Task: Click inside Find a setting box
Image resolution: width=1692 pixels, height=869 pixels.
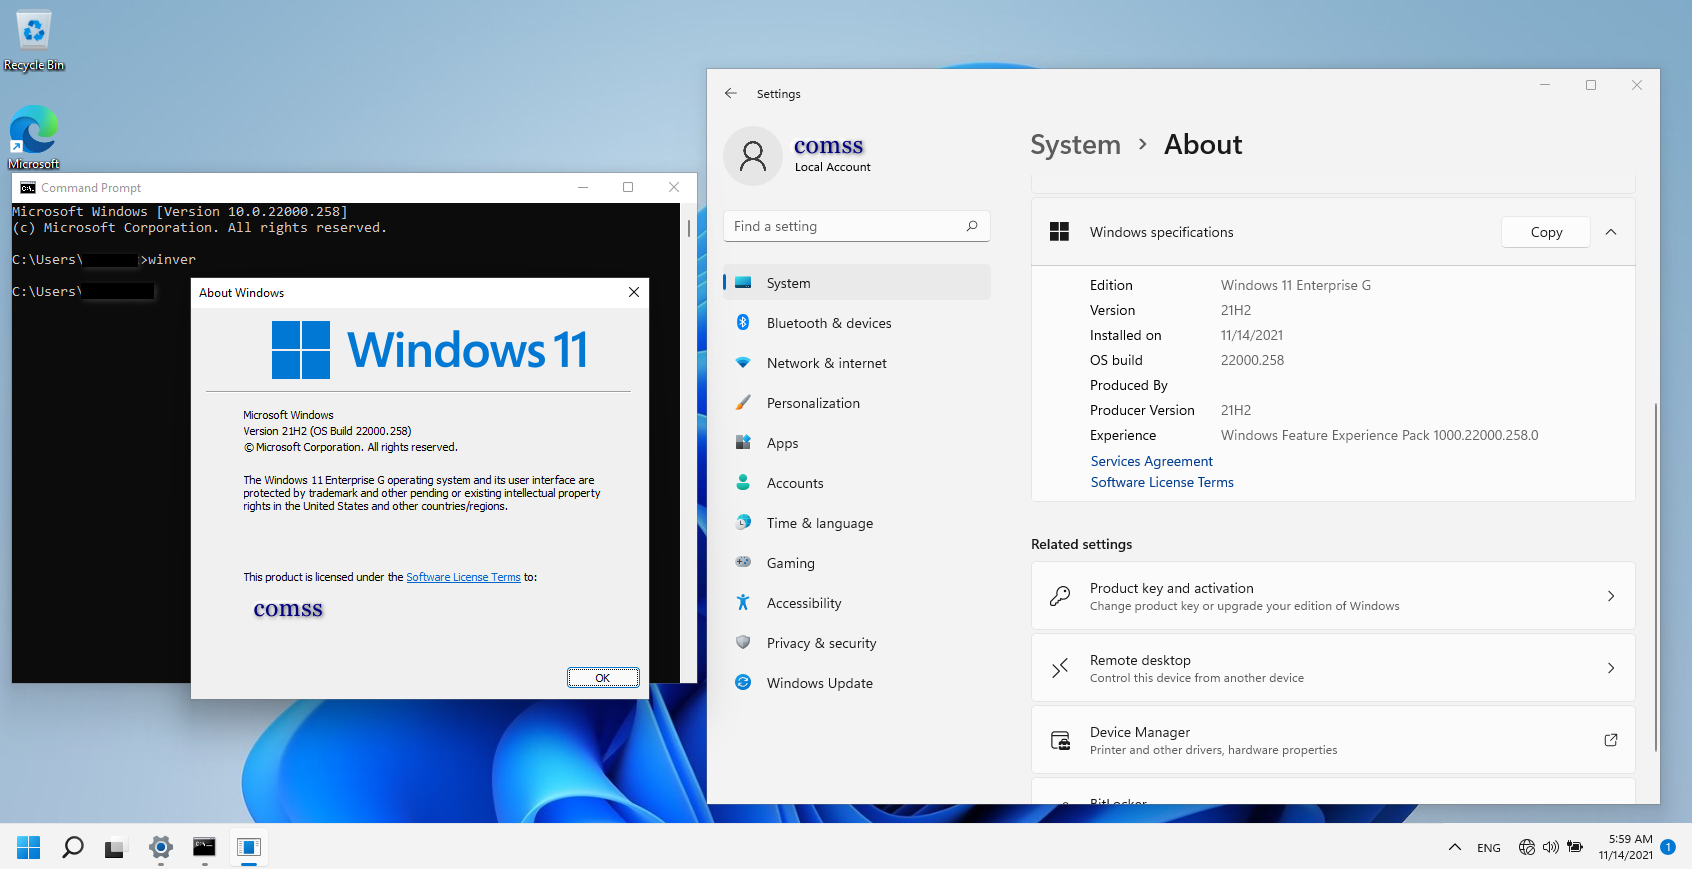Action: [856, 226]
